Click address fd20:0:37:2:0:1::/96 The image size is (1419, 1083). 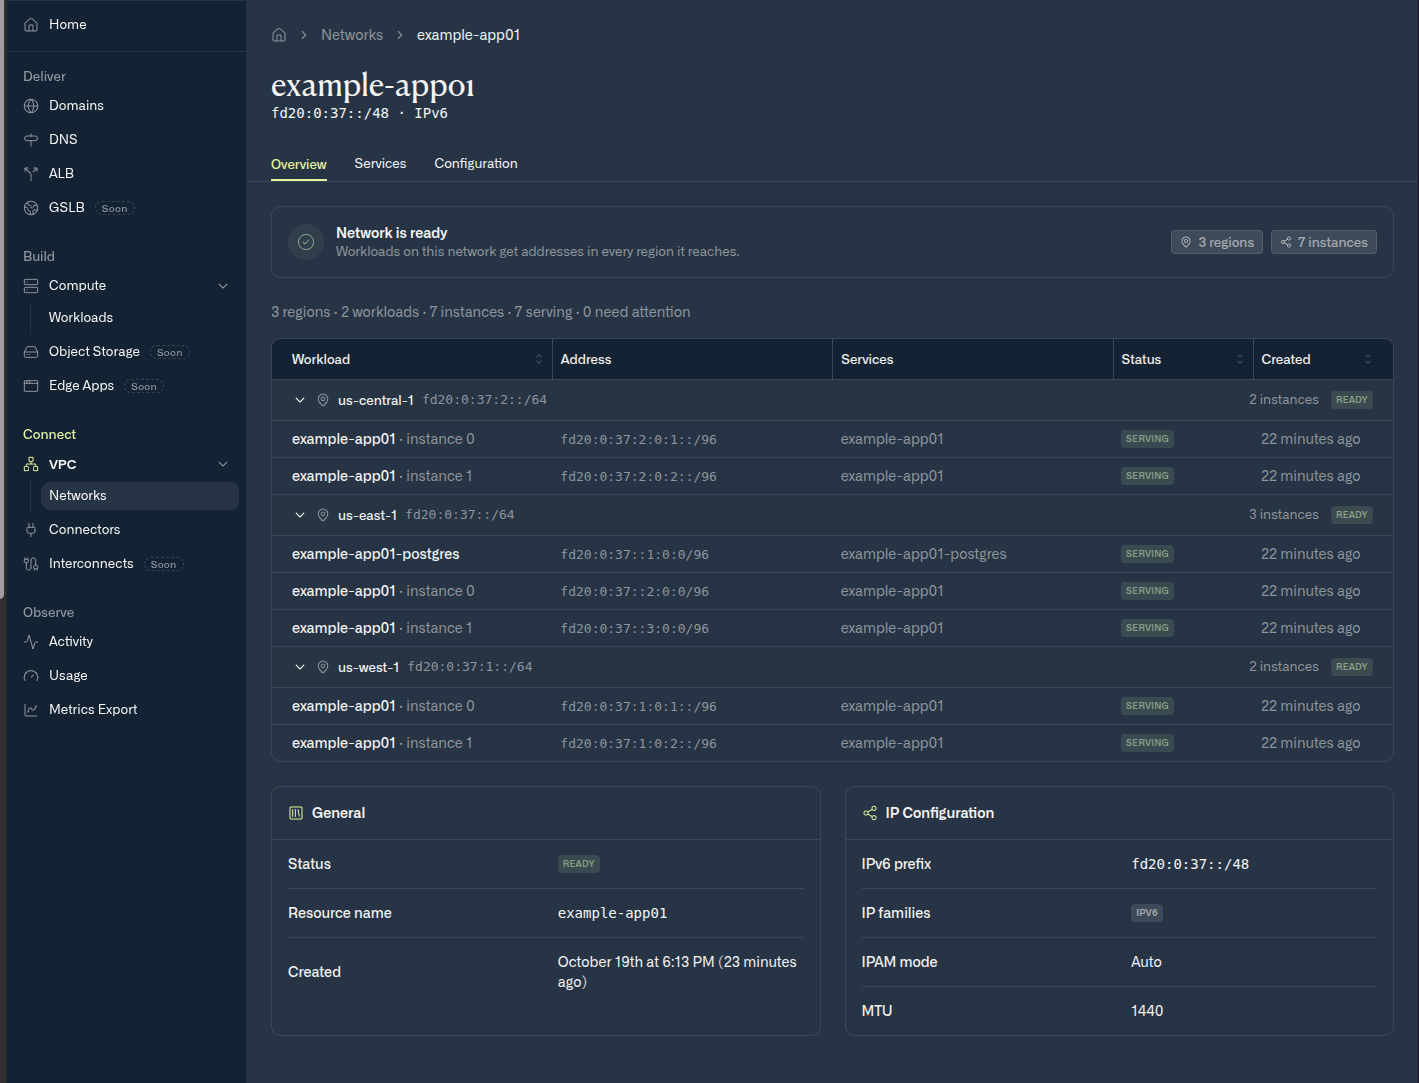click(639, 440)
